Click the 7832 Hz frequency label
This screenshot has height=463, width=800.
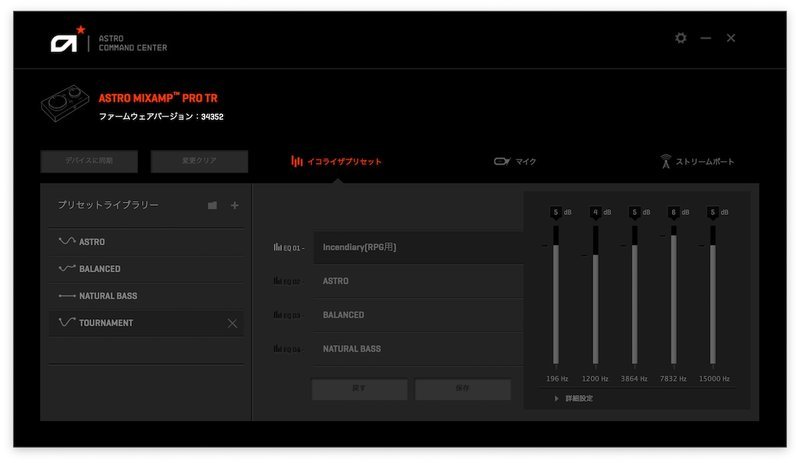[x=673, y=379]
